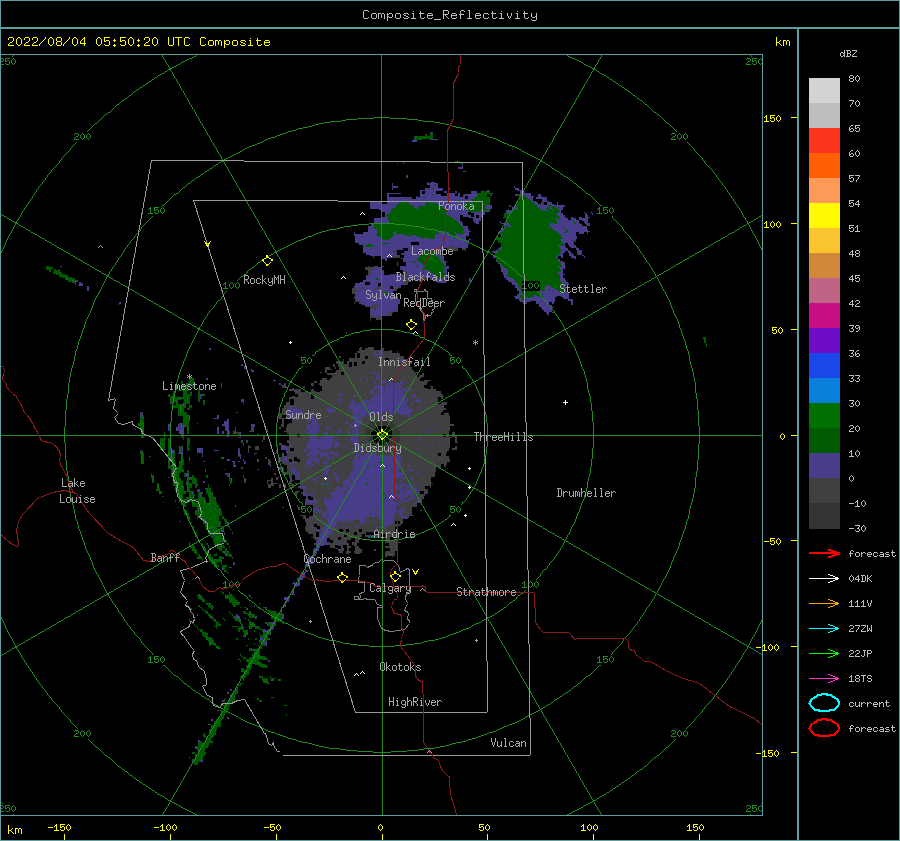Click the RedDeer city label
900x841 pixels.
pyautogui.click(x=424, y=303)
